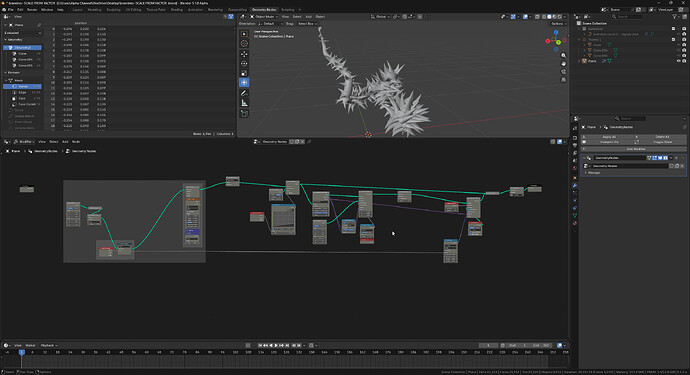Toggle the viewport overlays button
The image size is (690, 375).
[525, 17]
